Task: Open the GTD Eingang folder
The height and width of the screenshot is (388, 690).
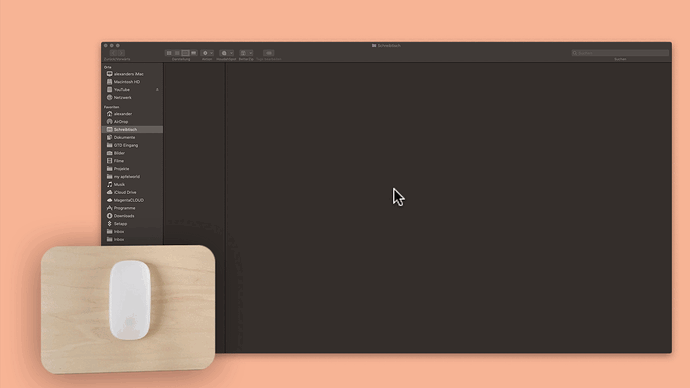Action: coord(132,146)
